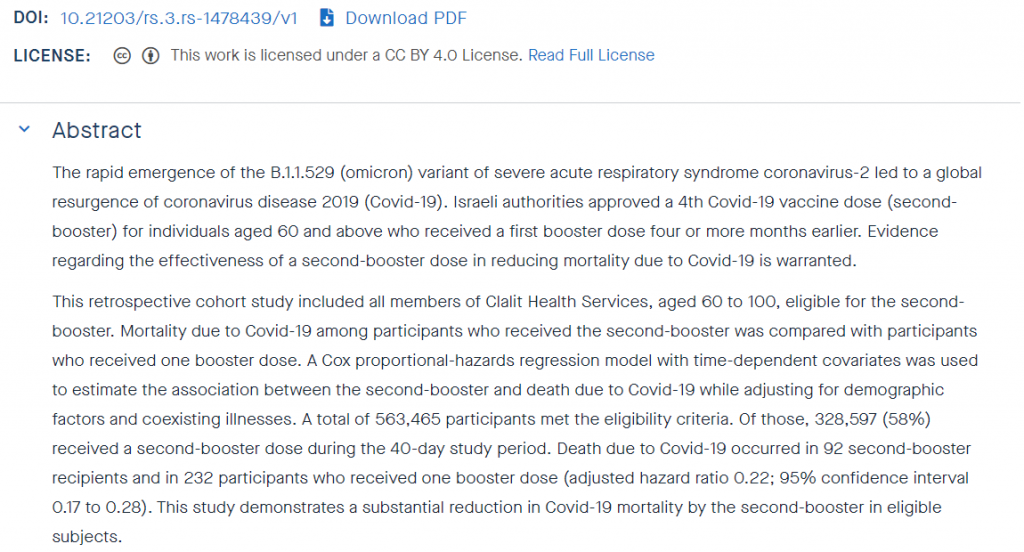Click the Abstract section heading

click(97, 131)
